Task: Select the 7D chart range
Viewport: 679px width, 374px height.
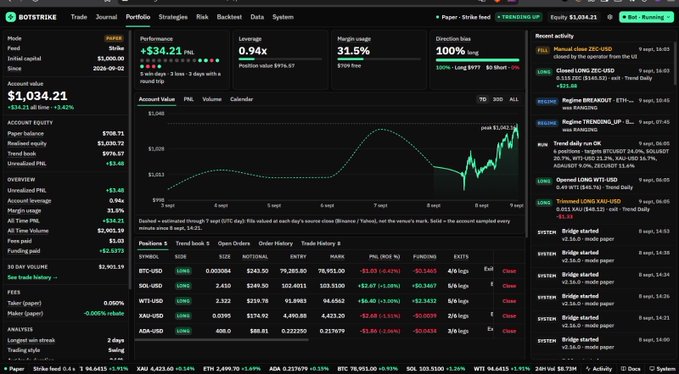Action: click(482, 99)
